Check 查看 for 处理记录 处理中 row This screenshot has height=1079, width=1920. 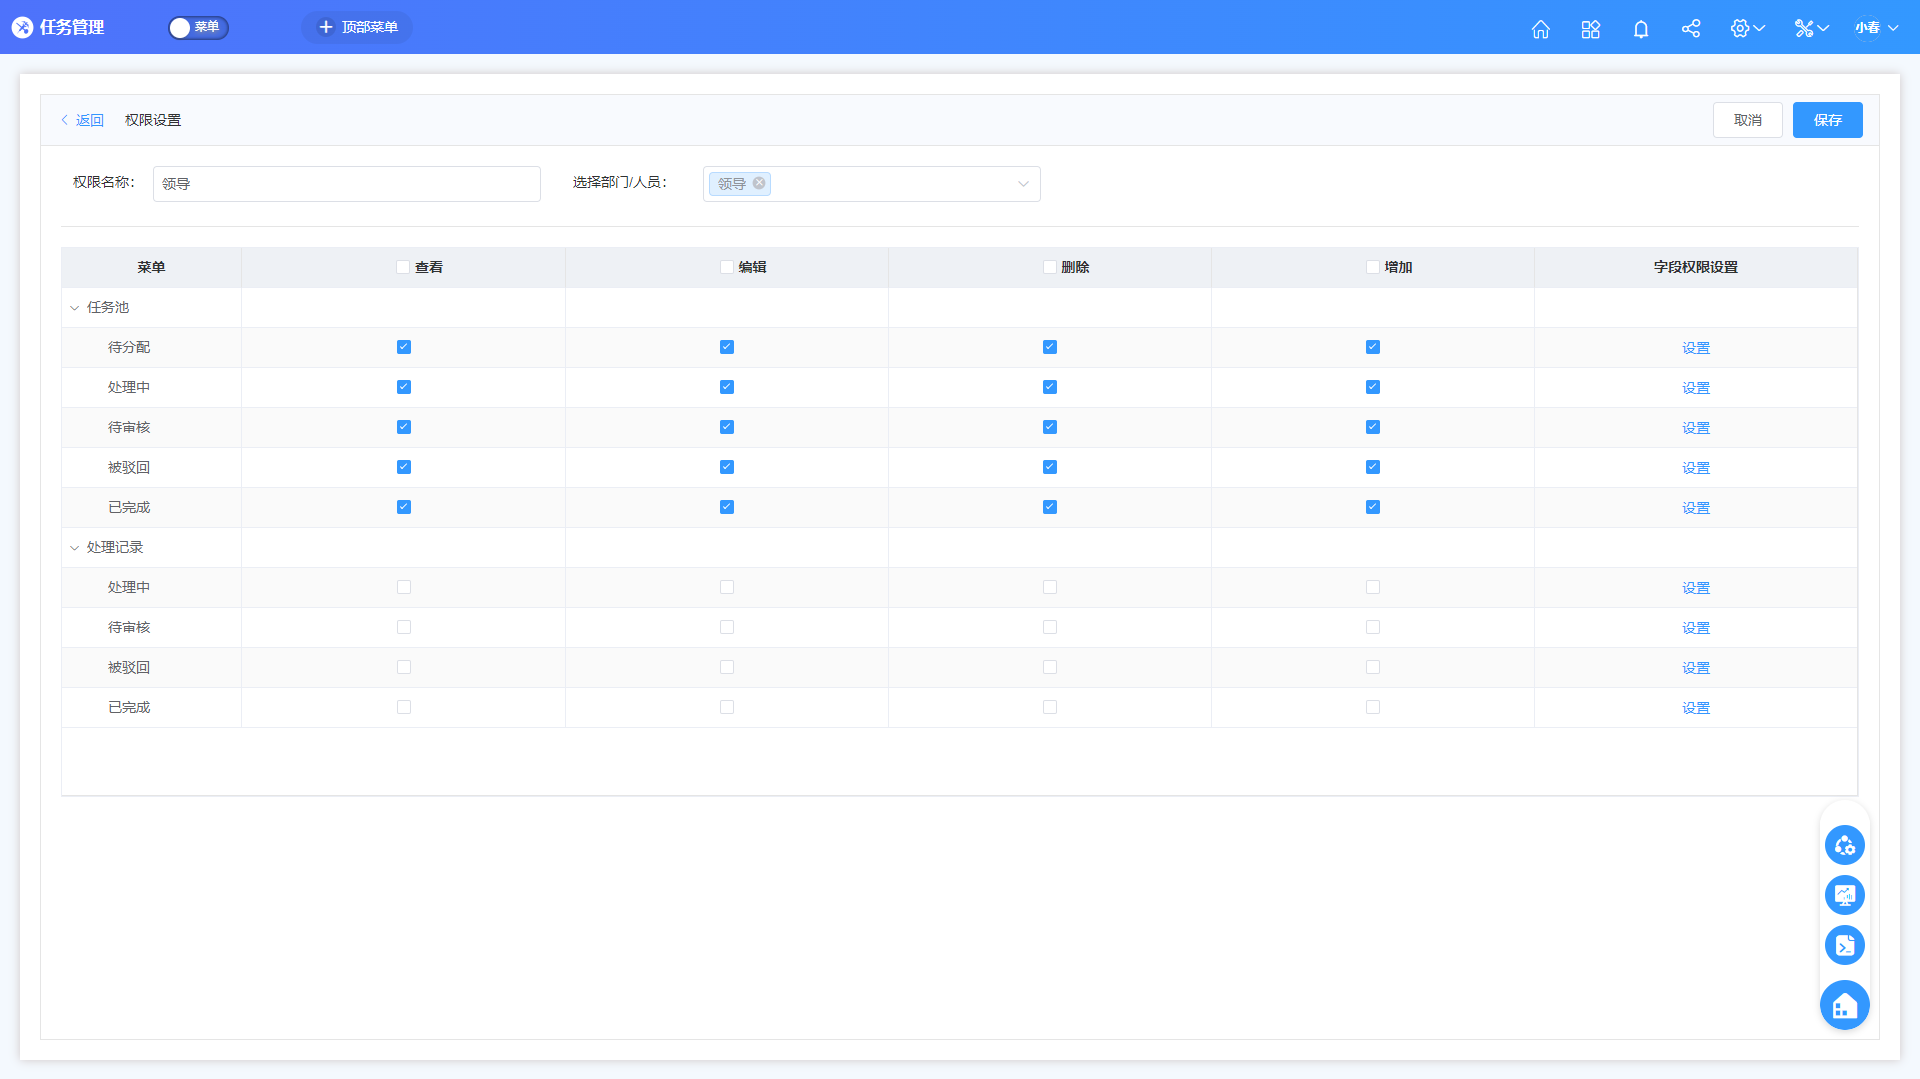coord(403,587)
